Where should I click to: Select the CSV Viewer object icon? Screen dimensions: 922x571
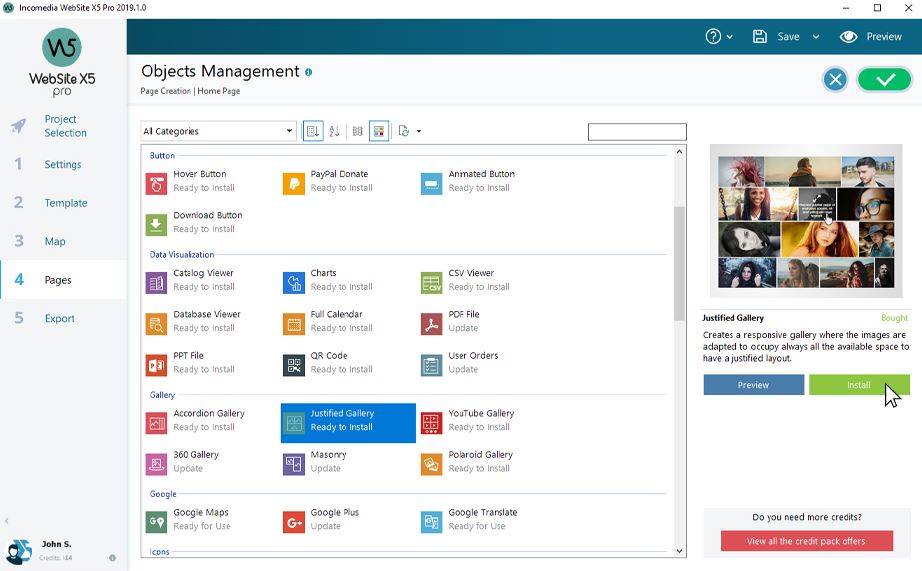click(431, 283)
